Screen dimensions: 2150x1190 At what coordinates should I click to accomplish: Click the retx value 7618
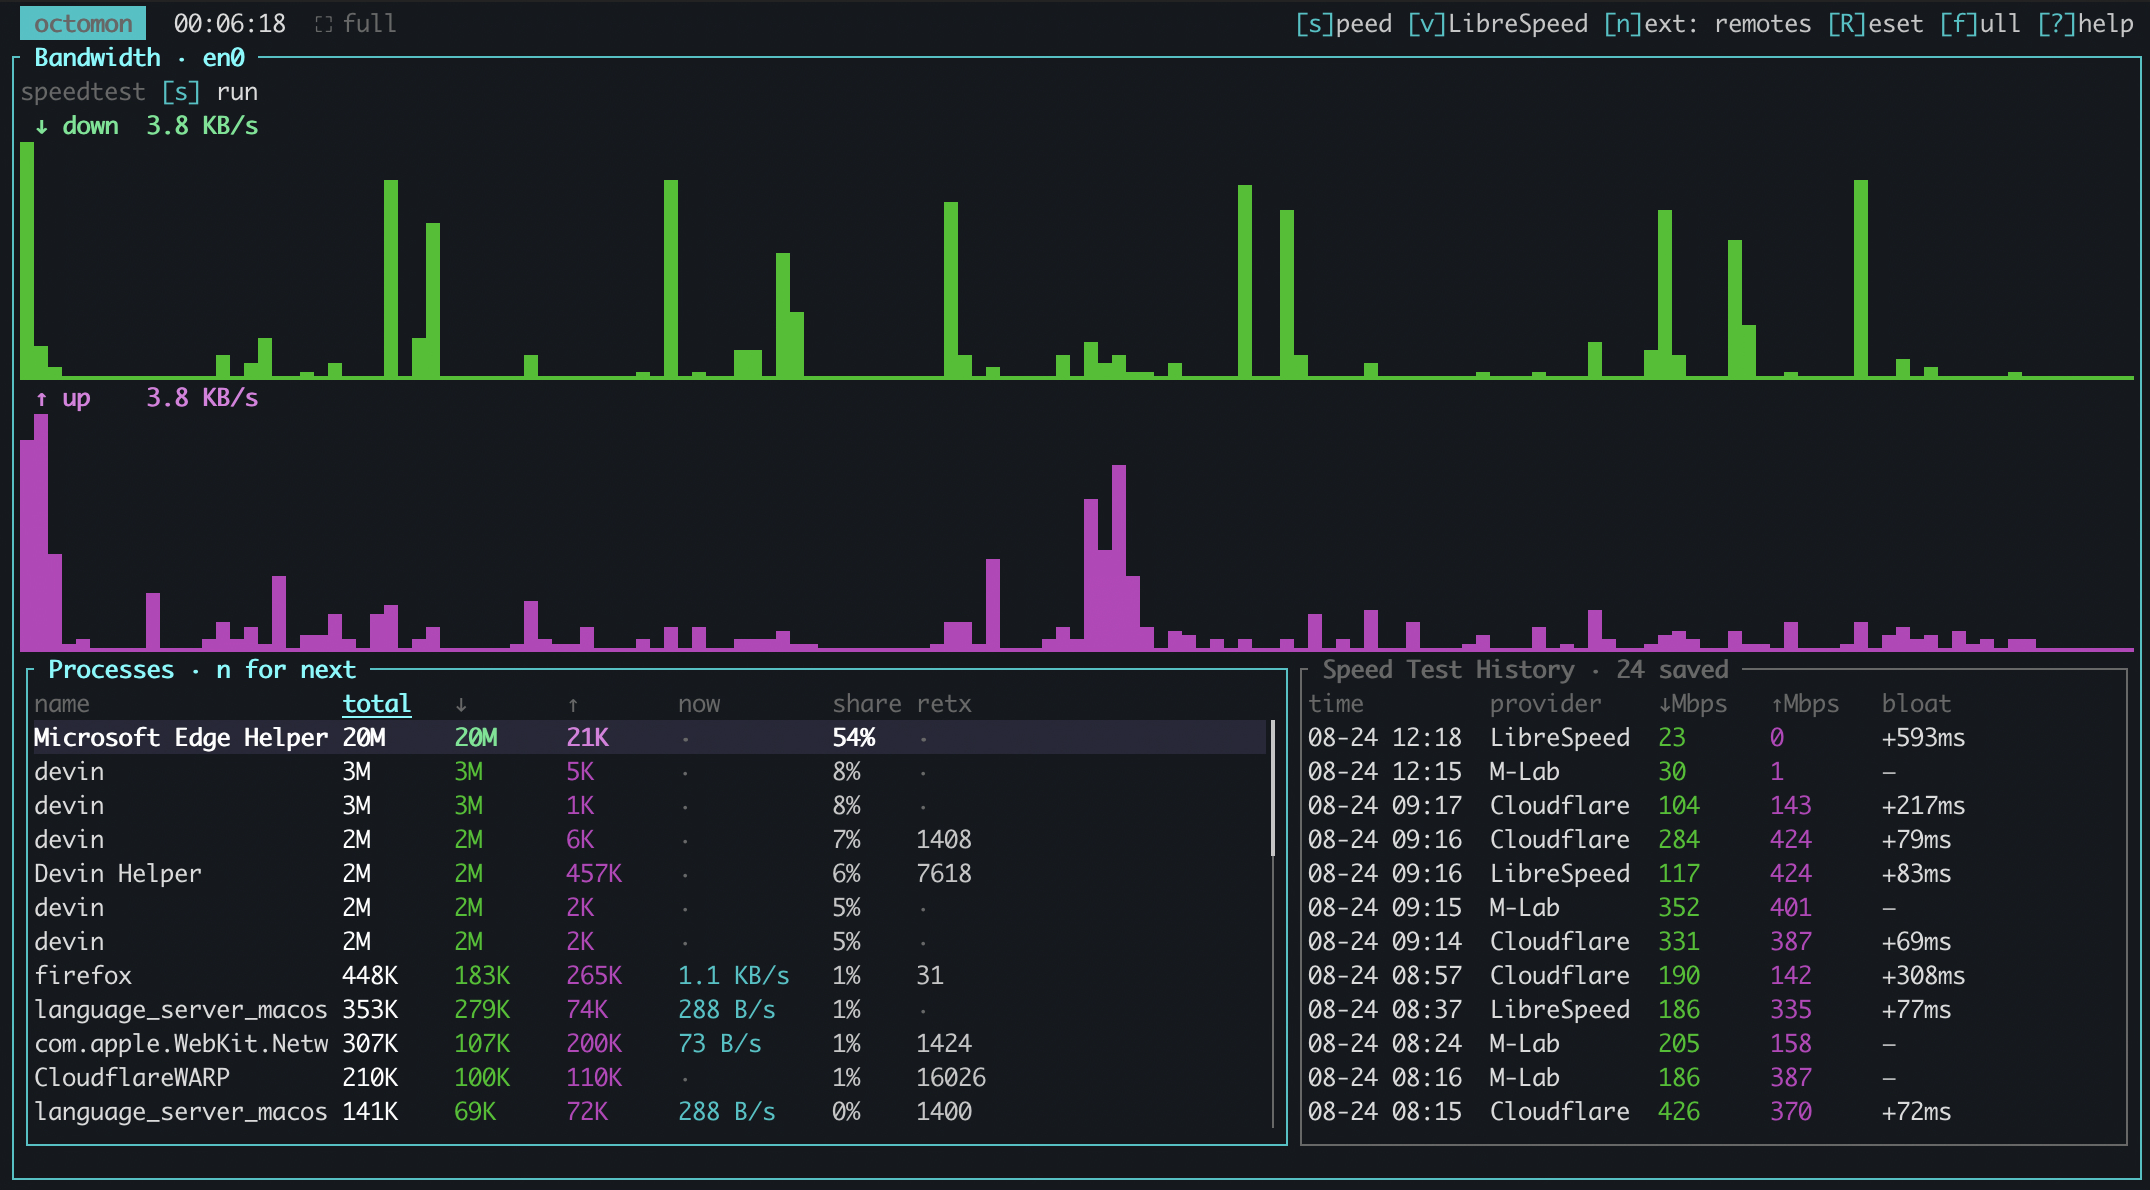pyautogui.click(x=944, y=874)
